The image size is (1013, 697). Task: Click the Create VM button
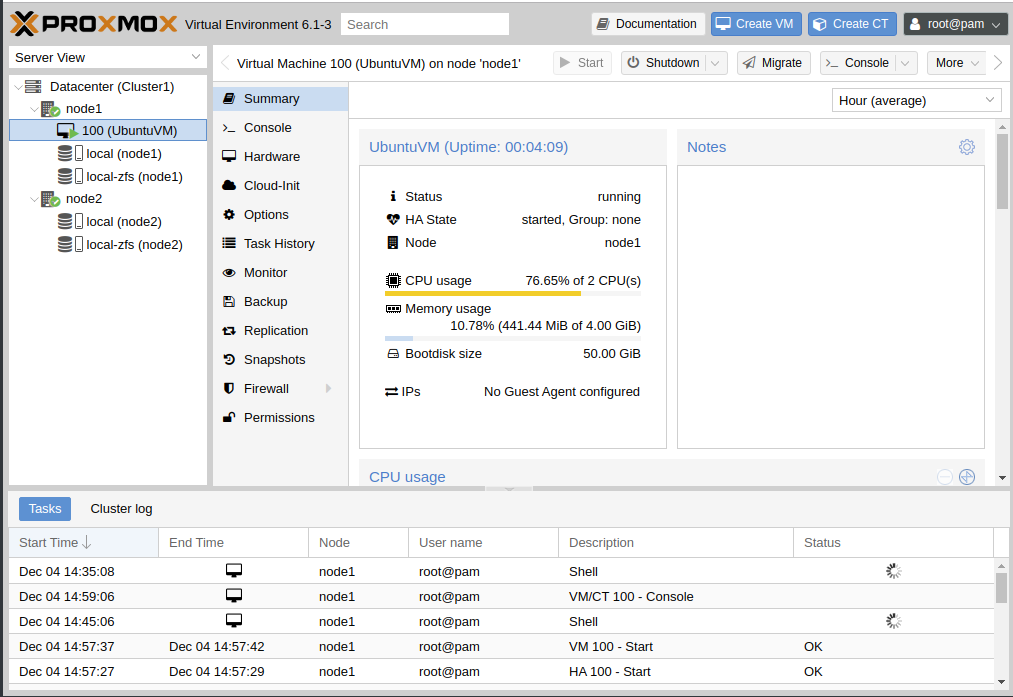756,24
